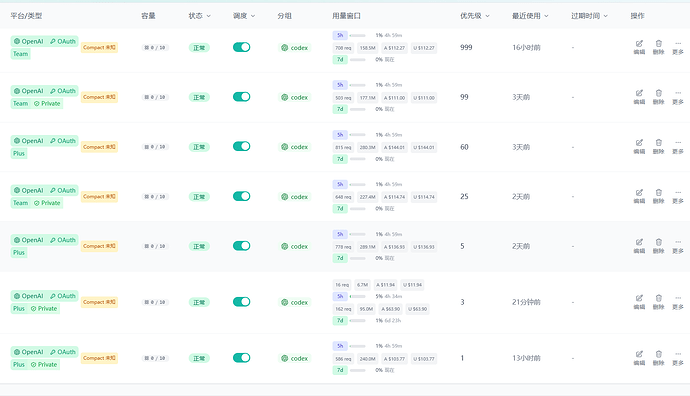
Task: Click the U $144.01 cost chip
Action: [x=424, y=147]
